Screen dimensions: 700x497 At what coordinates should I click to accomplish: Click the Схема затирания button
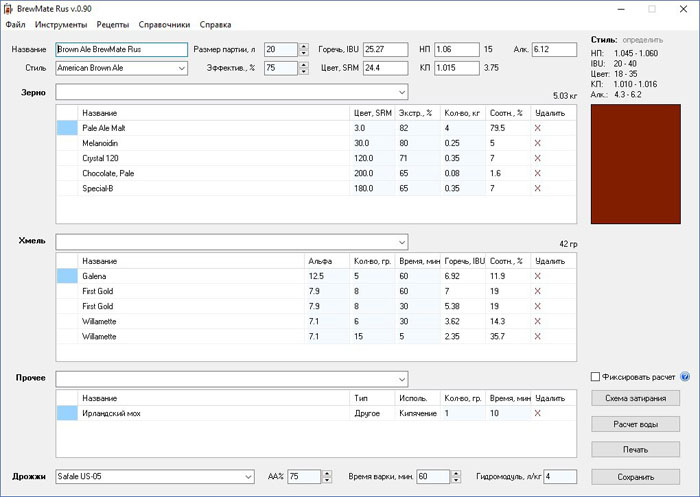(x=636, y=398)
